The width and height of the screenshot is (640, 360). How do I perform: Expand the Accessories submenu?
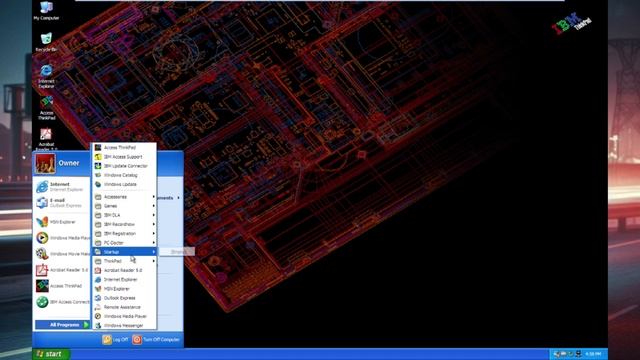click(x=124, y=197)
